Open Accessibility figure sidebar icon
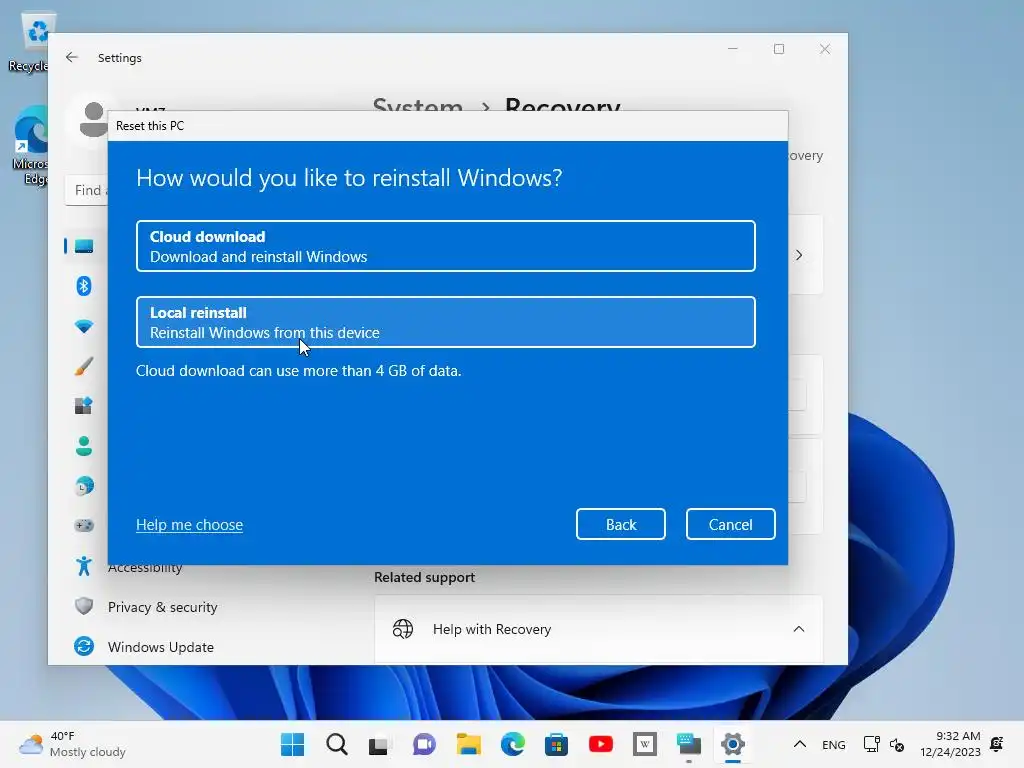The width and height of the screenshot is (1024, 768). click(x=84, y=566)
